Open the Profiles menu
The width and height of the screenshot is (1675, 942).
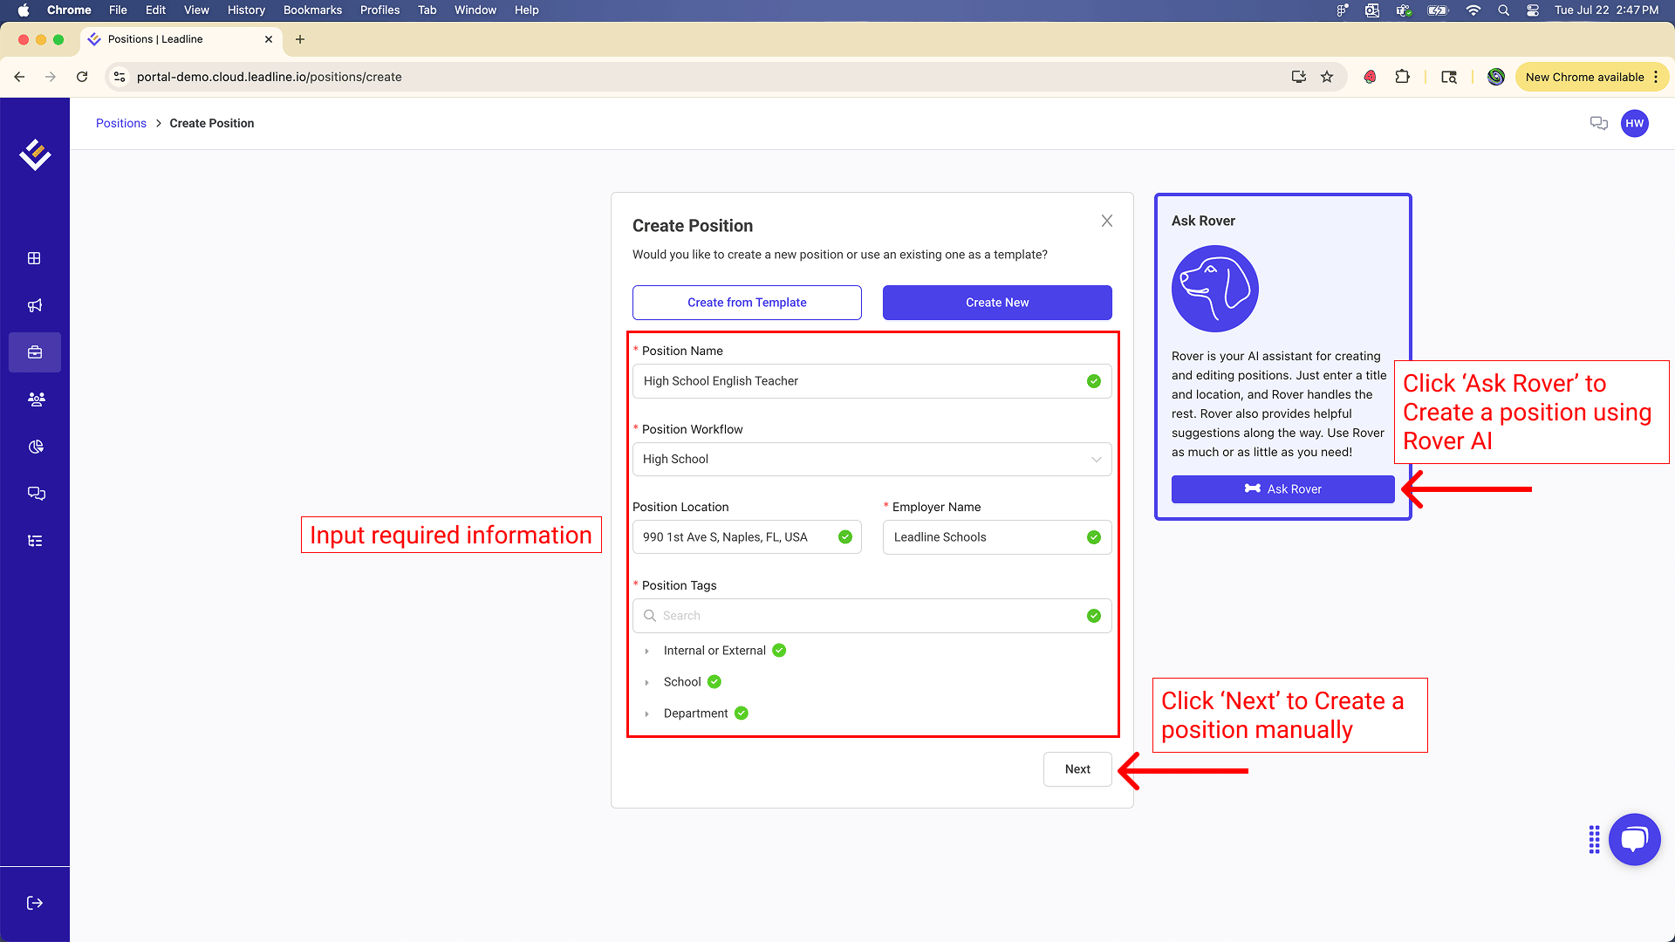[380, 10]
